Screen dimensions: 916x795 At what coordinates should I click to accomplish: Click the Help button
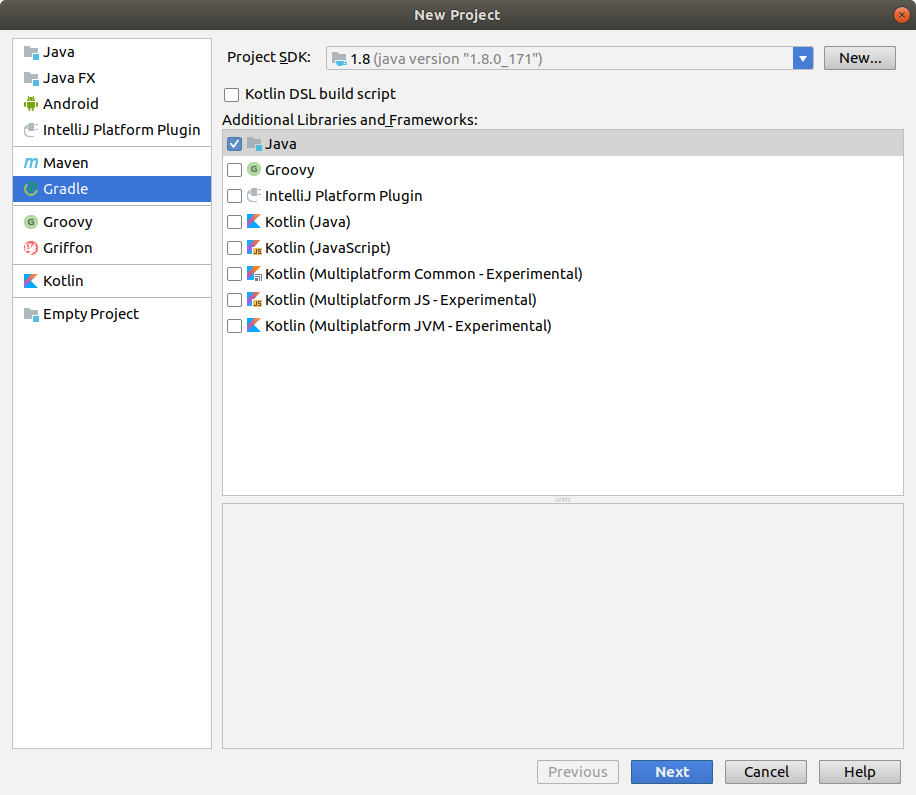859,772
